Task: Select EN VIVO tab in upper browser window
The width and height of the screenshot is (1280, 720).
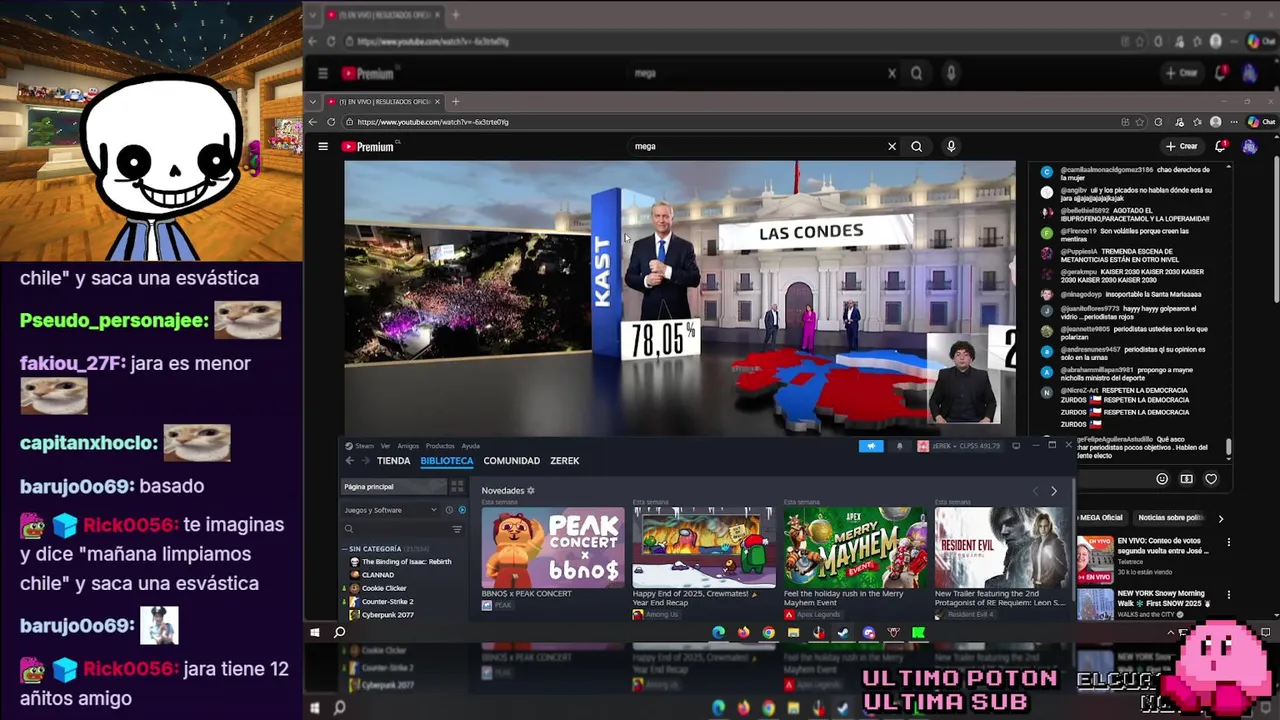Action: click(385, 15)
